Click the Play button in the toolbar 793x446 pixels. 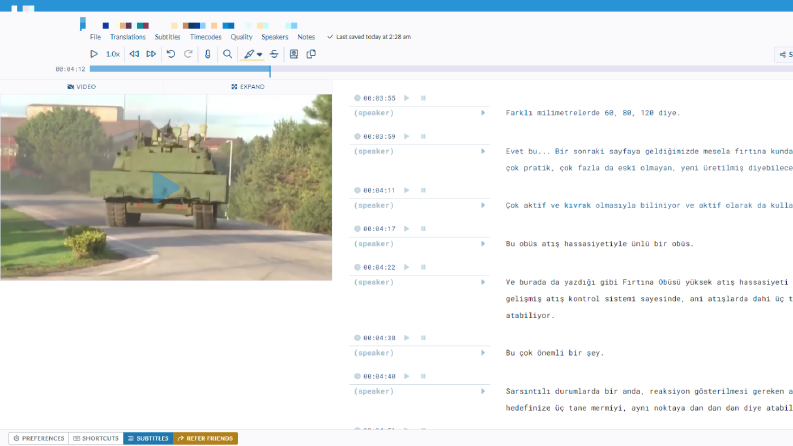coord(94,54)
